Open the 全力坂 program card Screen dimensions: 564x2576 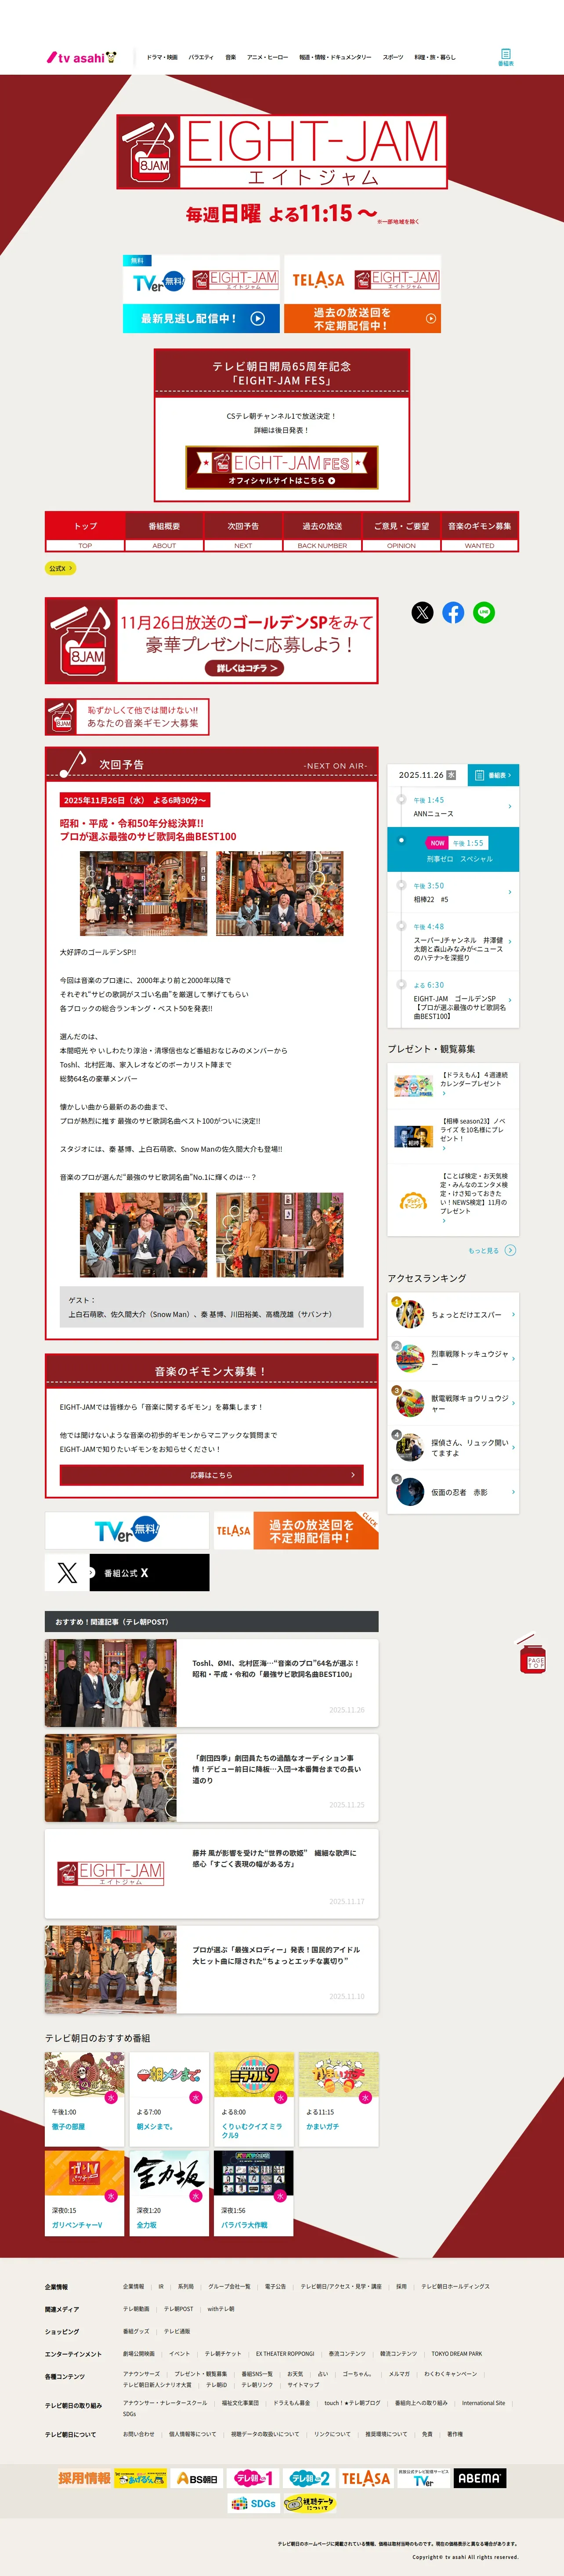tap(169, 2193)
